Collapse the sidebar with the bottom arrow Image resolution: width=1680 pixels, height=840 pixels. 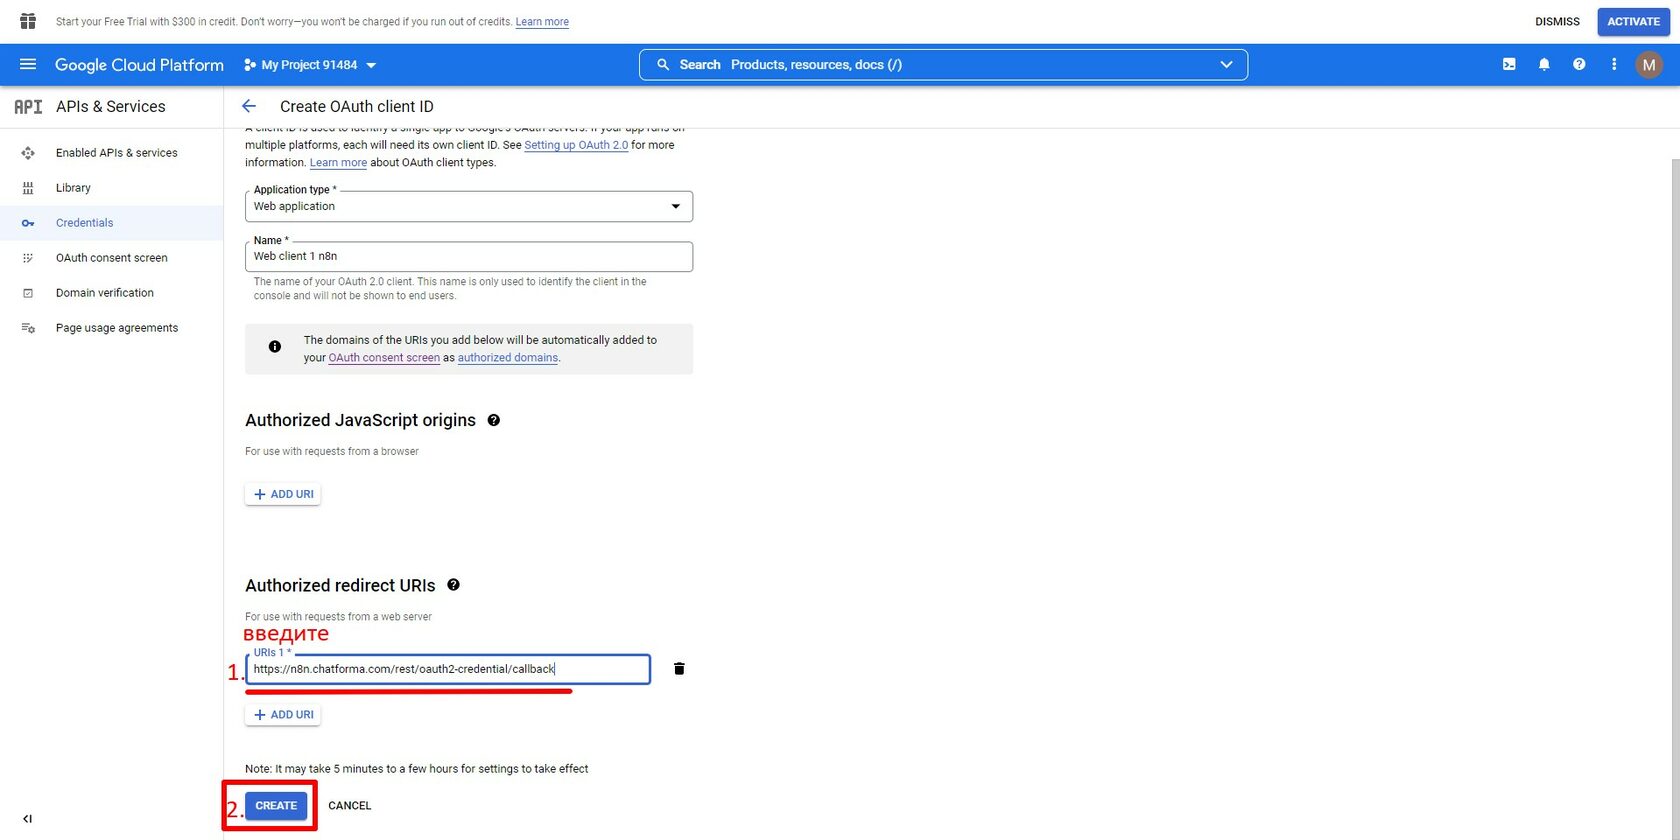pos(28,819)
